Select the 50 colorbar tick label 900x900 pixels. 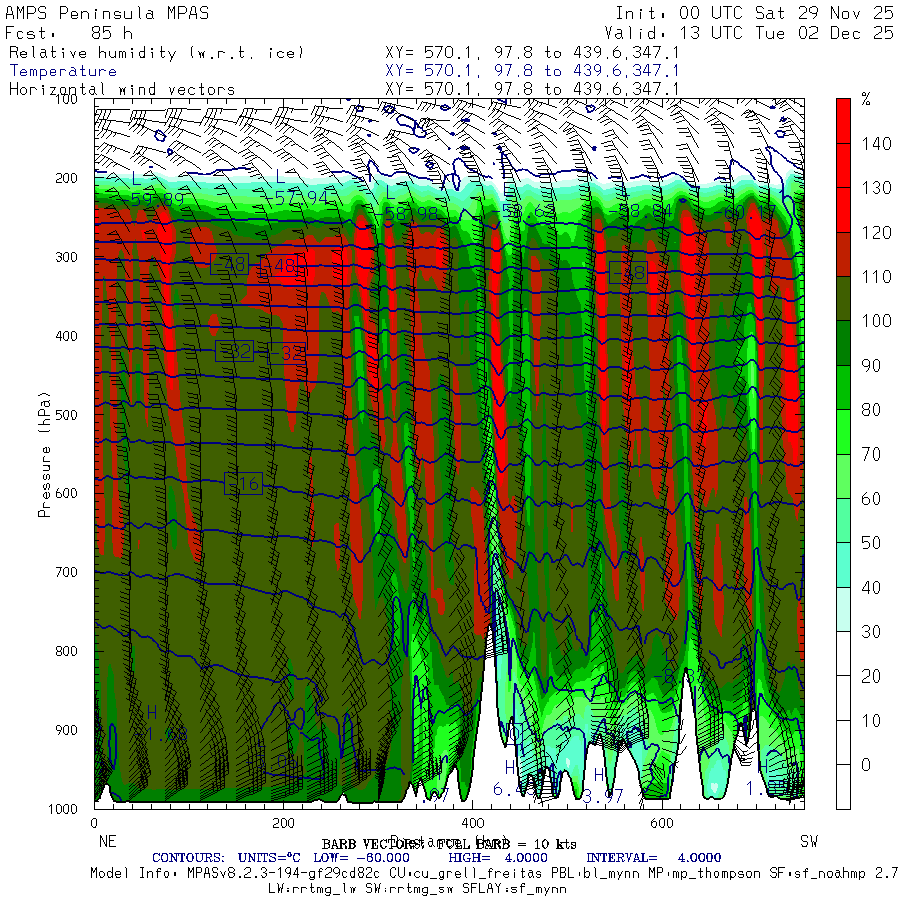[x=871, y=543]
